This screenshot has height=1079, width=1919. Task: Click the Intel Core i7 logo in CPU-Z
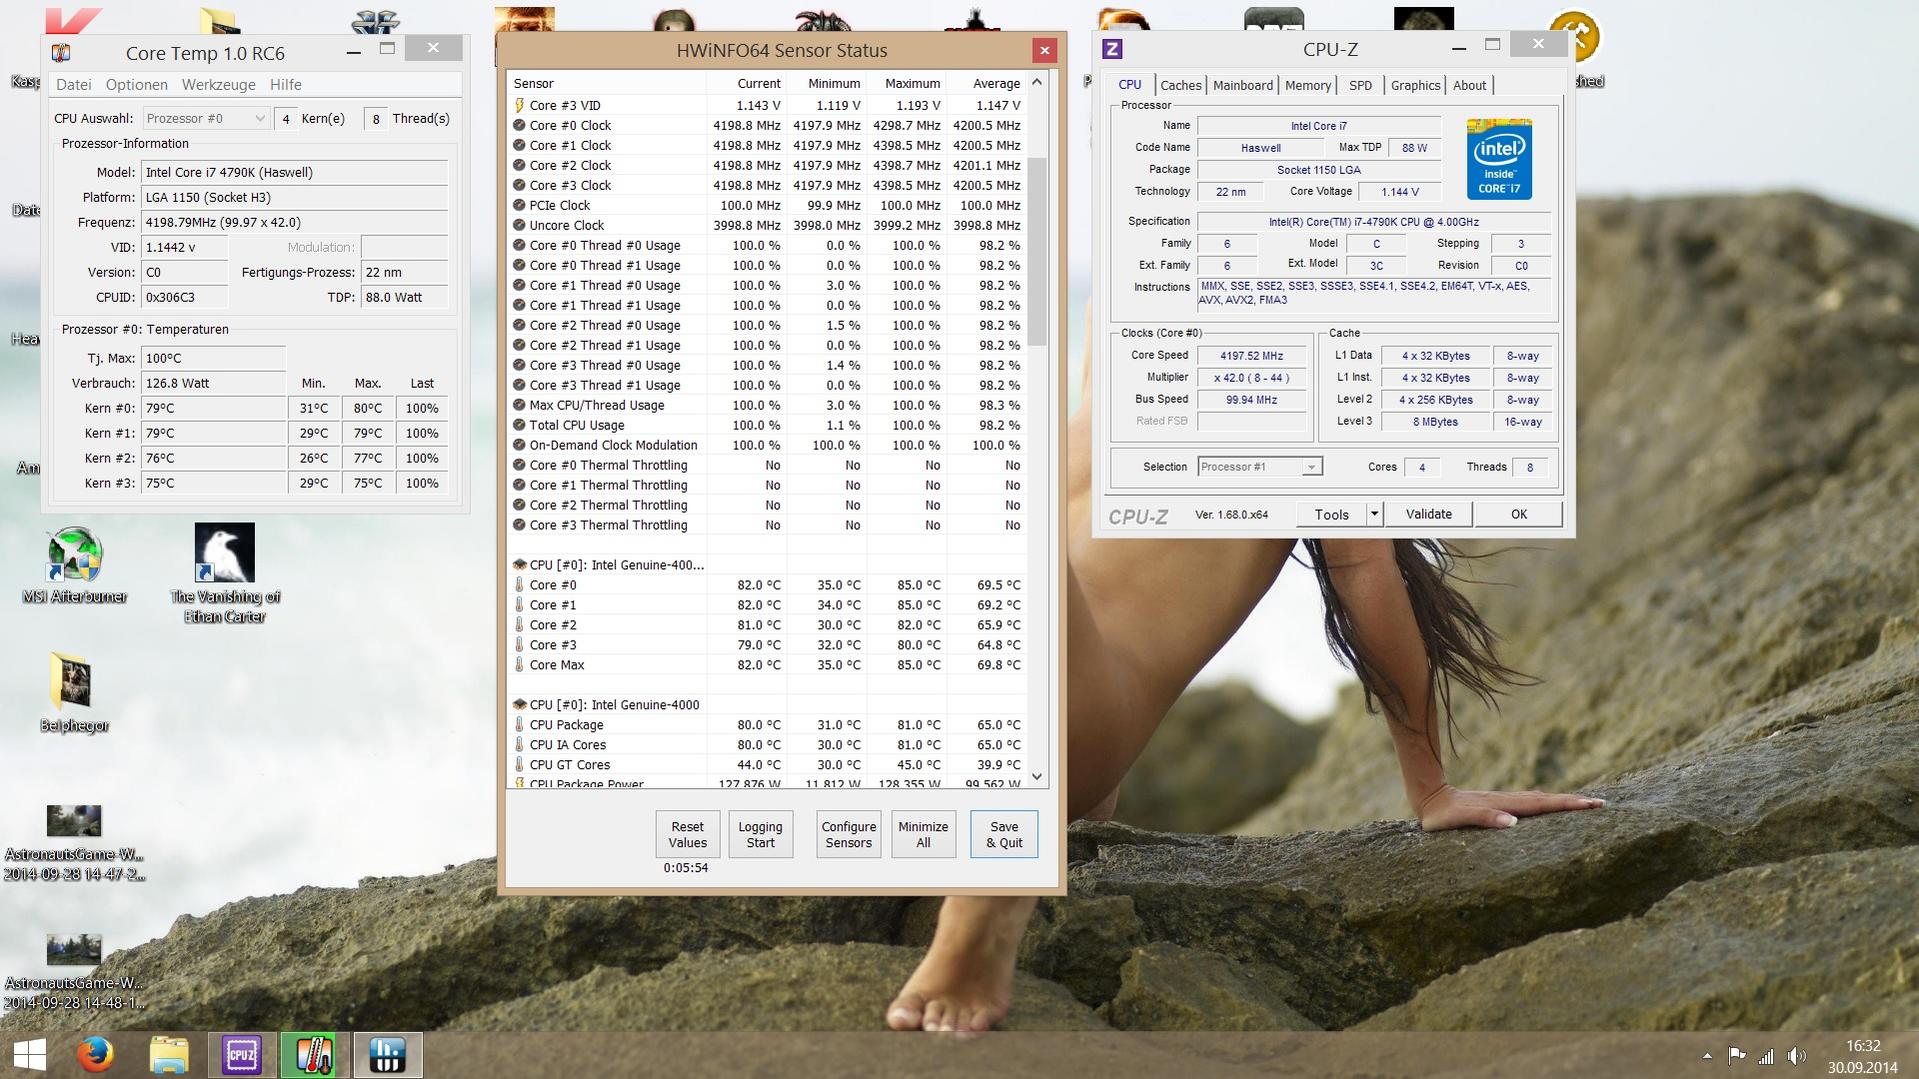point(1499,159)
